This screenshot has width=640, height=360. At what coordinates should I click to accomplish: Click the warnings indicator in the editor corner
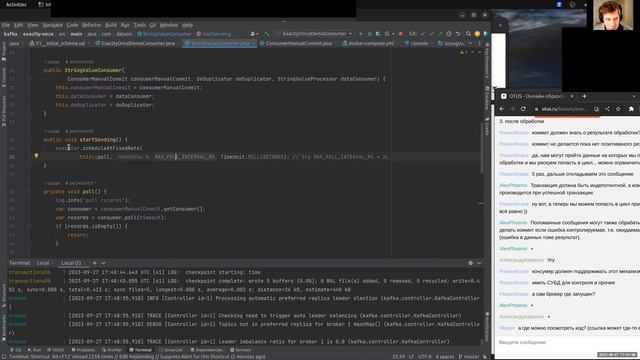coord(463,52)
